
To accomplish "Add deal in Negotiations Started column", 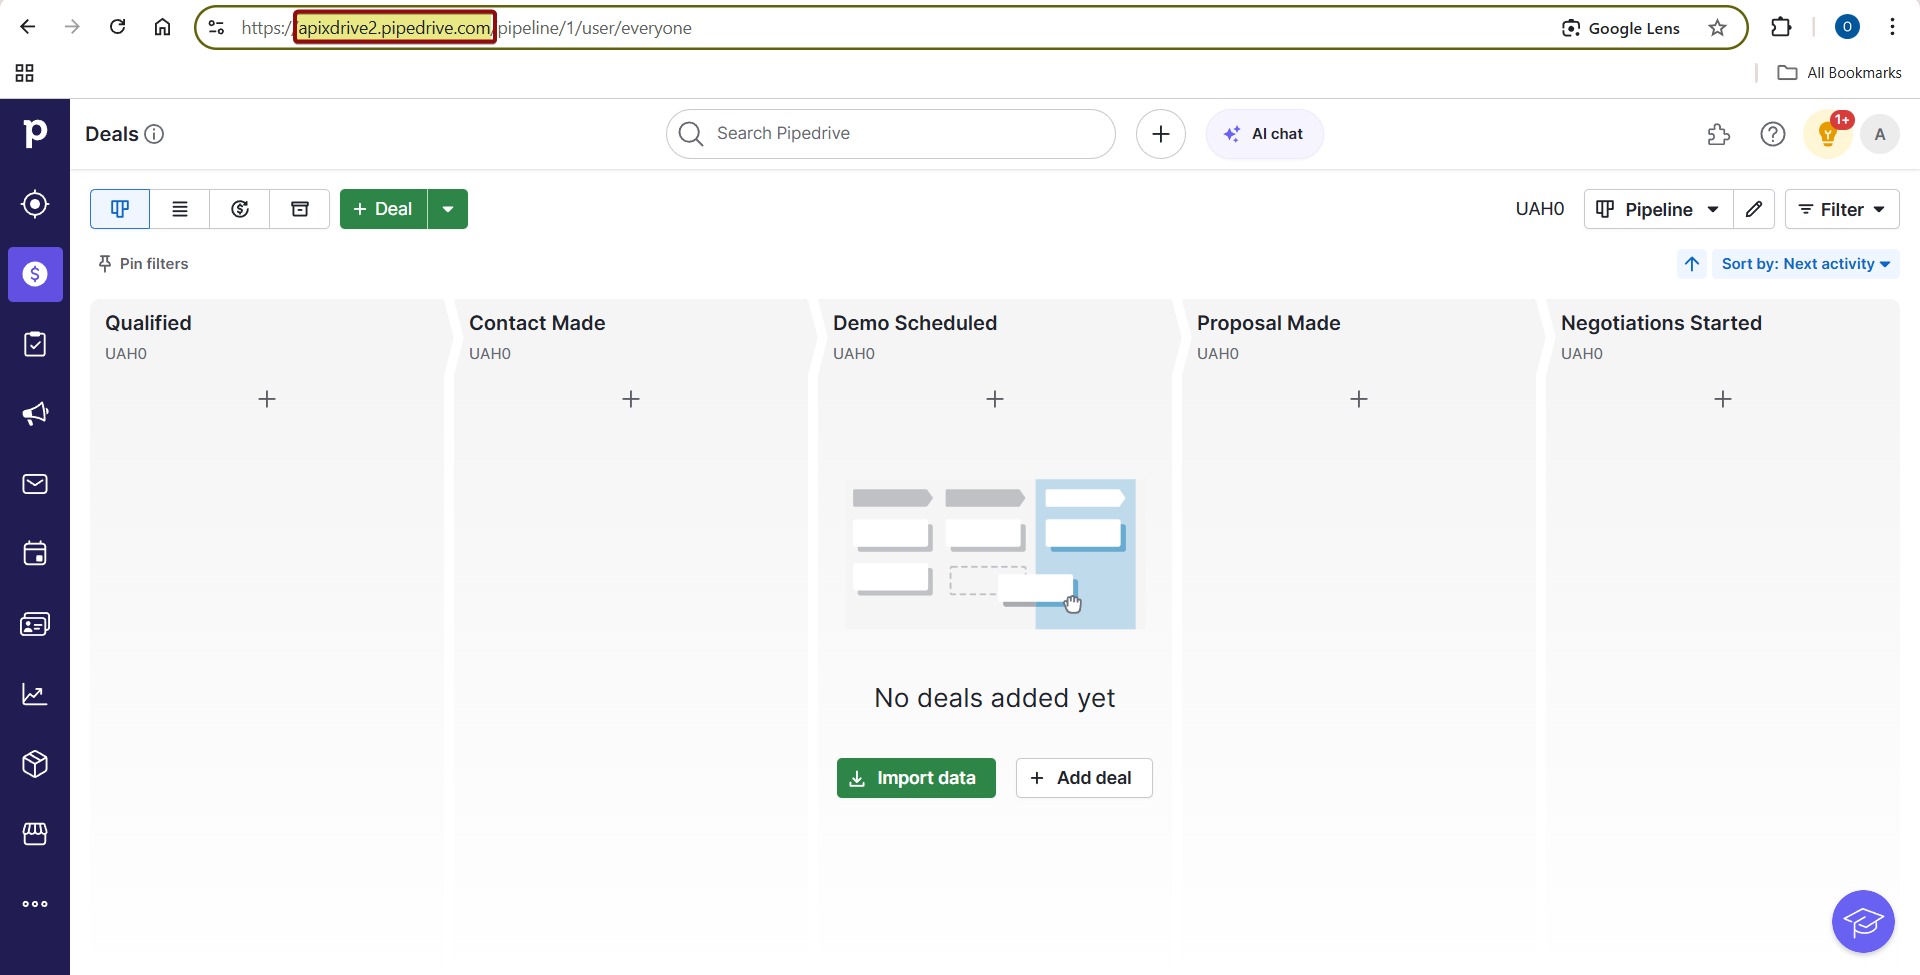I will tap(1723, 399).
